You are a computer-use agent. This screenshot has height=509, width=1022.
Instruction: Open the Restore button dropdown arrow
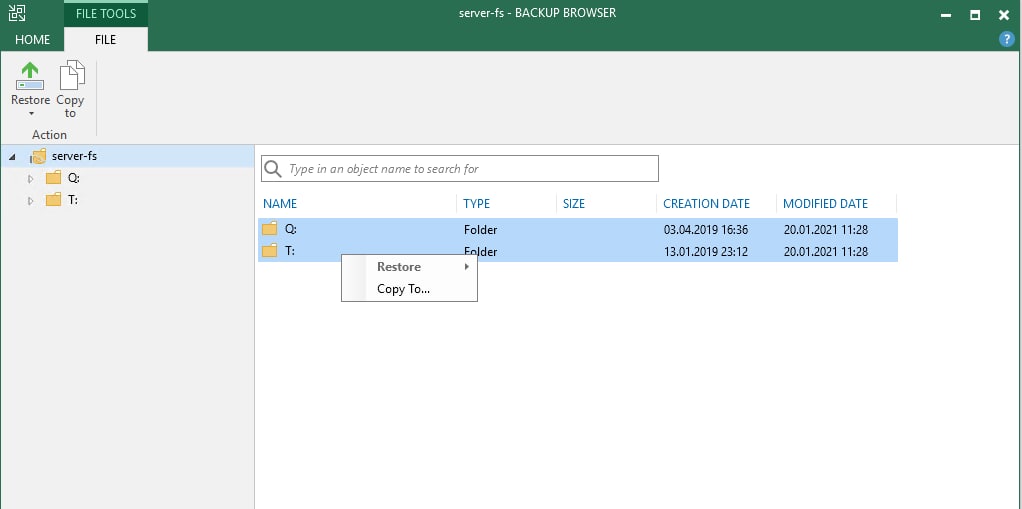click(30, 113)
